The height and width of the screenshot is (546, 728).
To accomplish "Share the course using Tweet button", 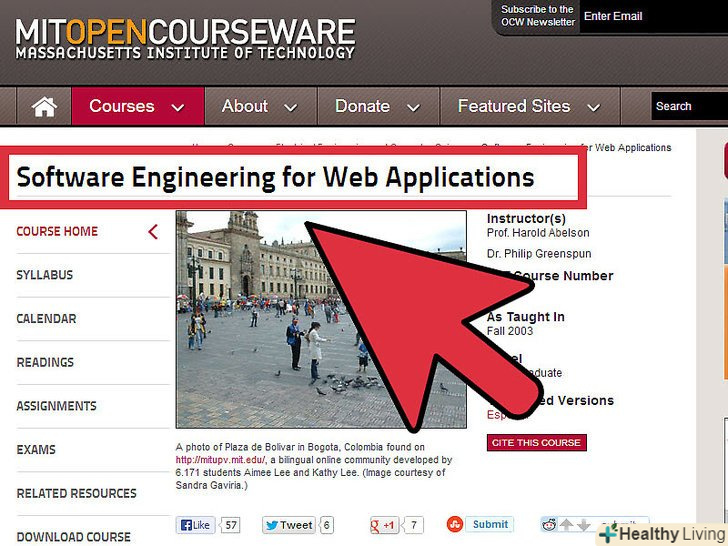I will [x=289, y=525].
